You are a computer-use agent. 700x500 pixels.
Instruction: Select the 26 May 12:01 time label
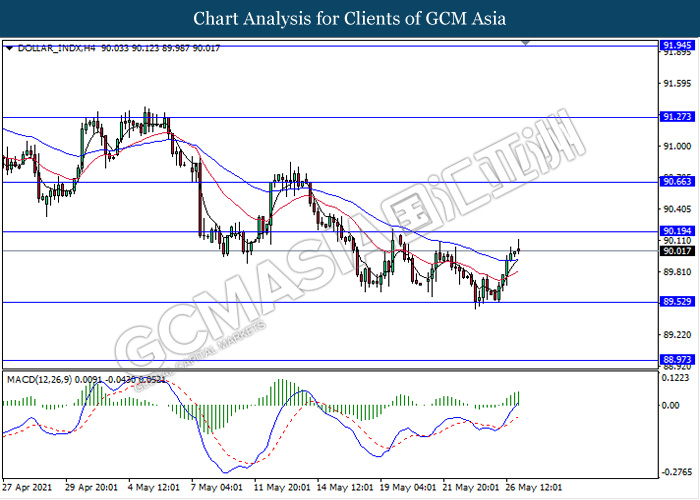pyautogui.click(x=533, y=490)
